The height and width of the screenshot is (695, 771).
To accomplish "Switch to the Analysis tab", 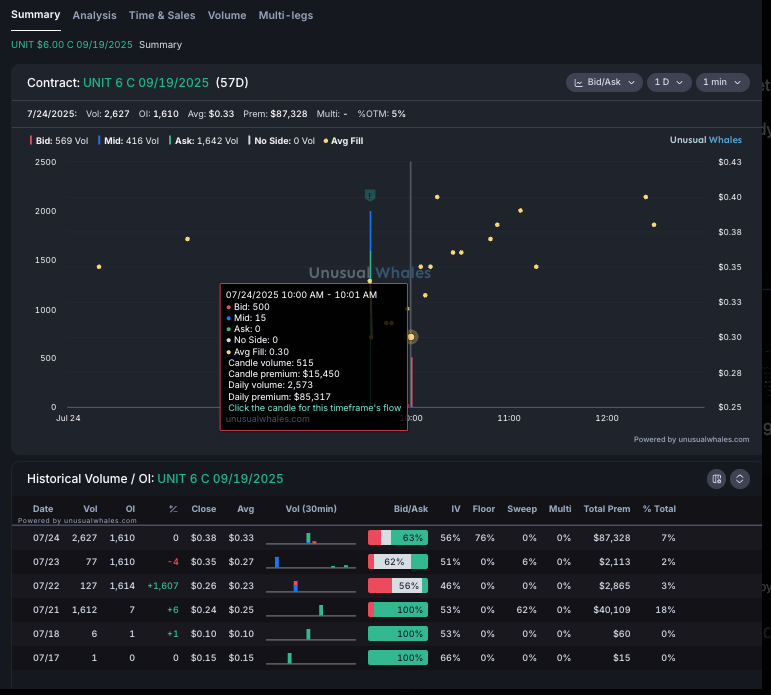I will click(x=94, y=15).
